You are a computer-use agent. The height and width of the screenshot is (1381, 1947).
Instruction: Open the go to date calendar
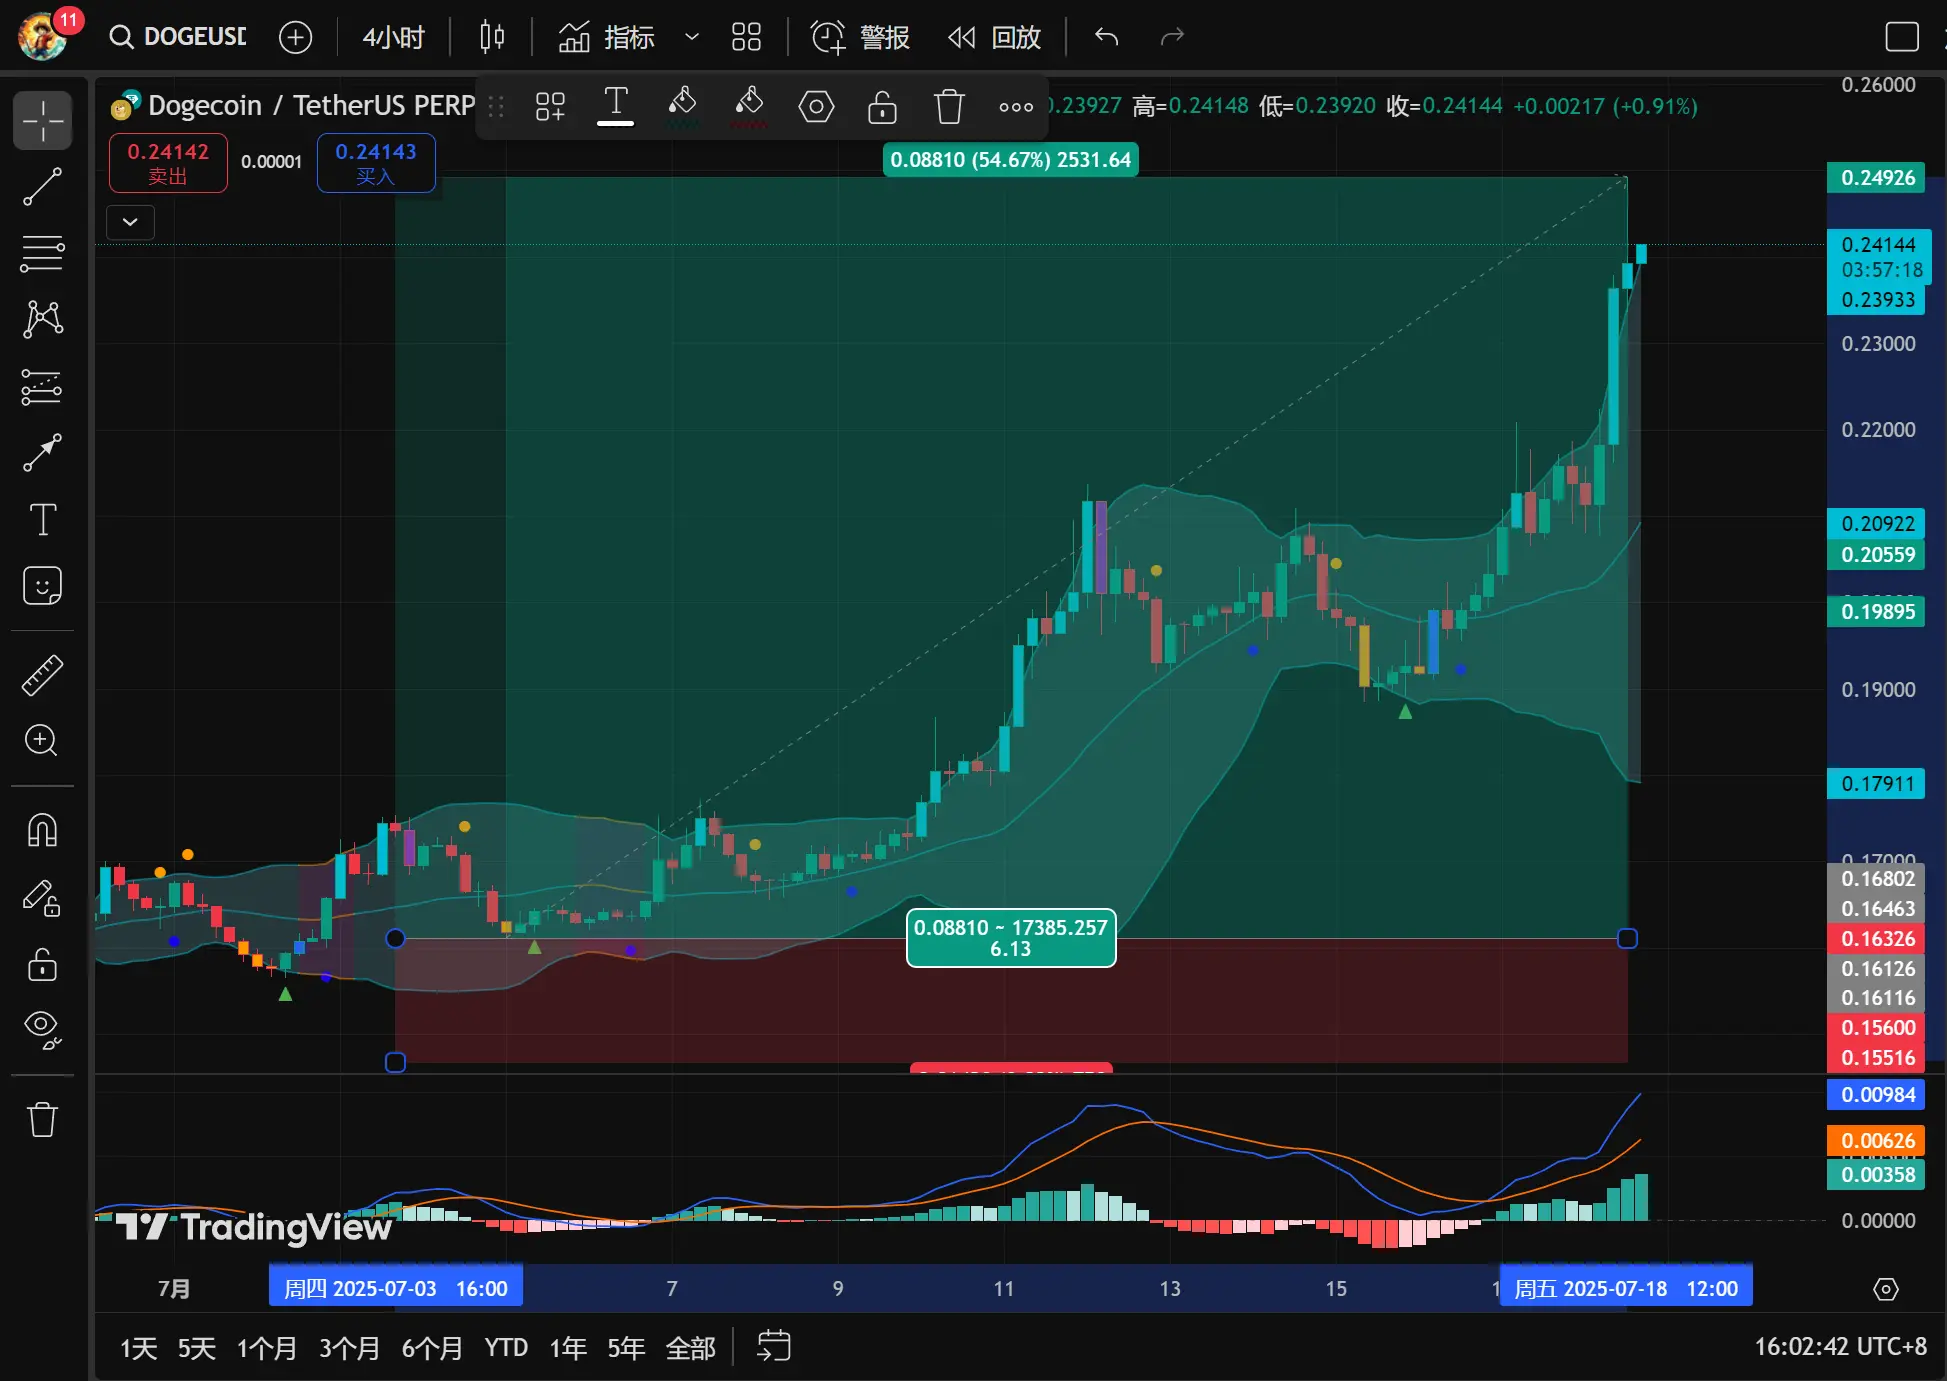(x=773, y=1346)
